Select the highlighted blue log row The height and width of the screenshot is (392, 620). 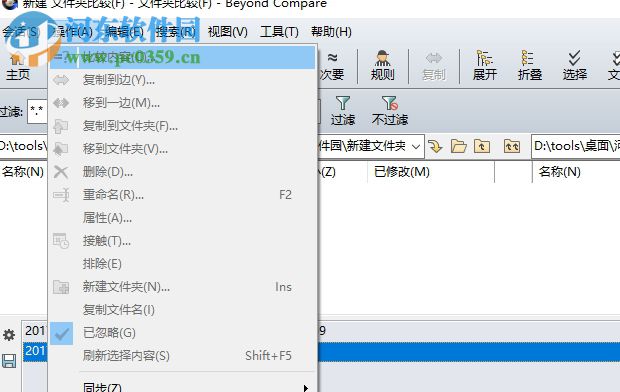pyautogui.click(x=321, y=351)
